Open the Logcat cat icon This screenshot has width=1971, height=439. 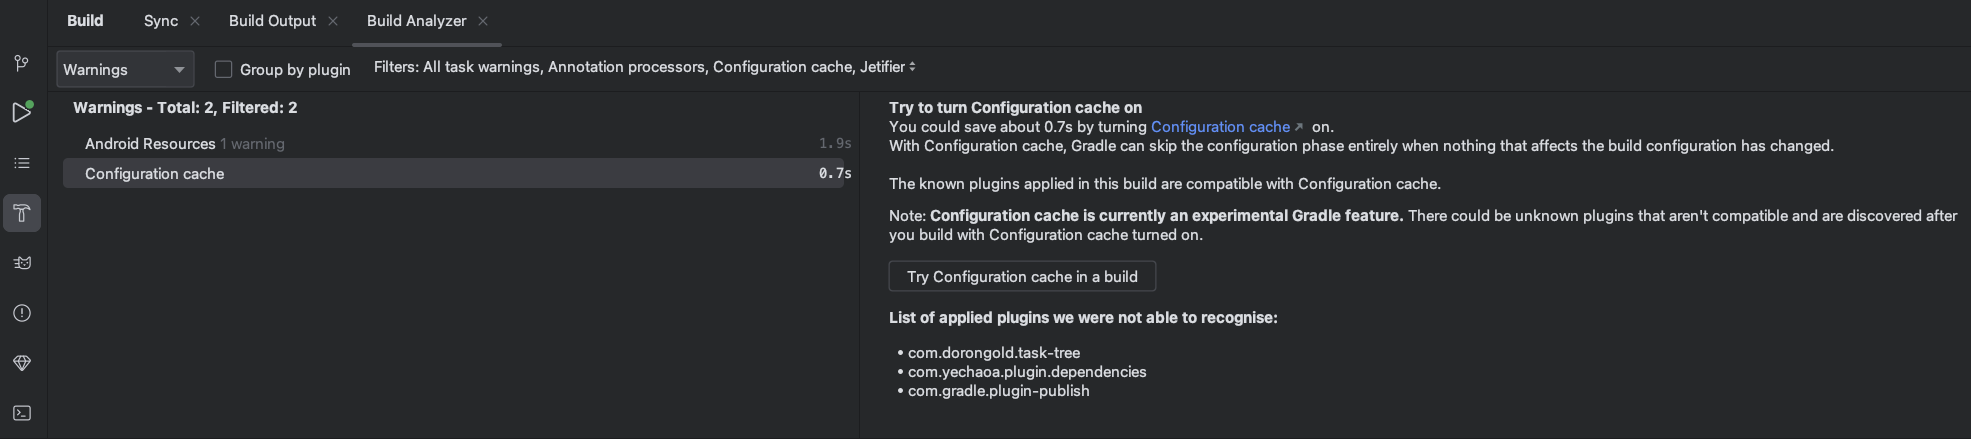22,263
